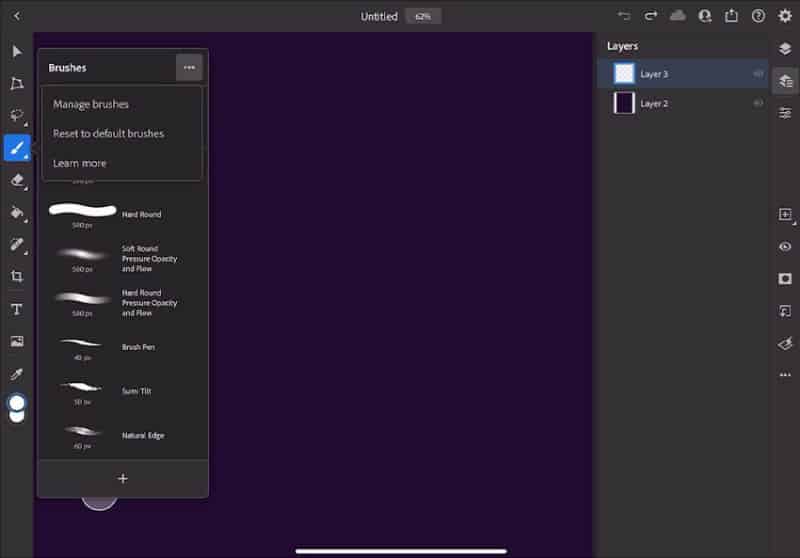Select the Type tool
Screen dimensions: 800x558
tap(17, 309)
